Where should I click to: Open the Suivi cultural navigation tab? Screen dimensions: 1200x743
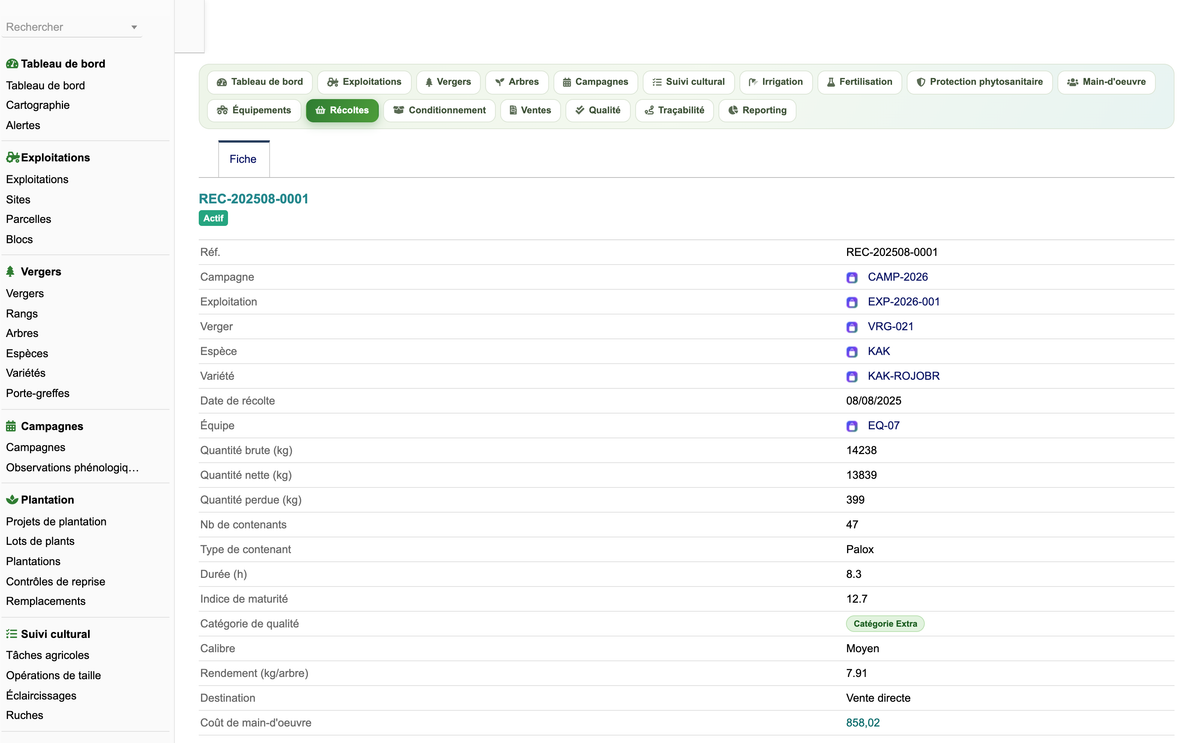click(689, 82)
